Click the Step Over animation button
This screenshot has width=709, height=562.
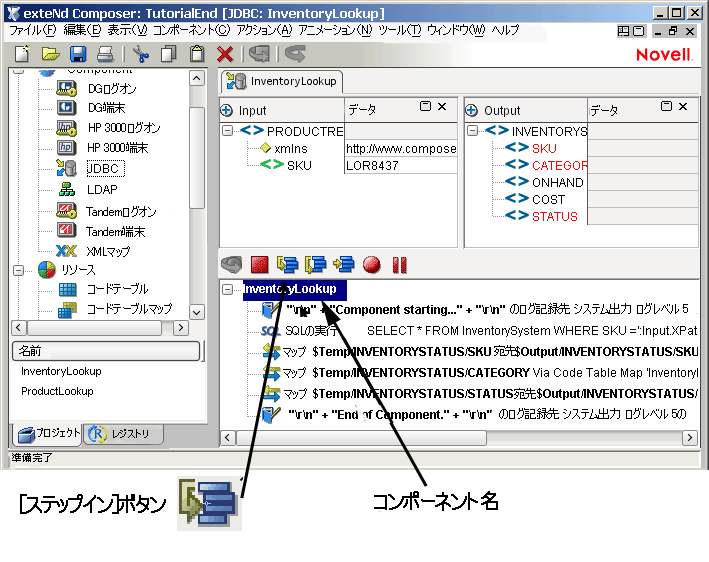pyautogui.click(x=316, y=265)
